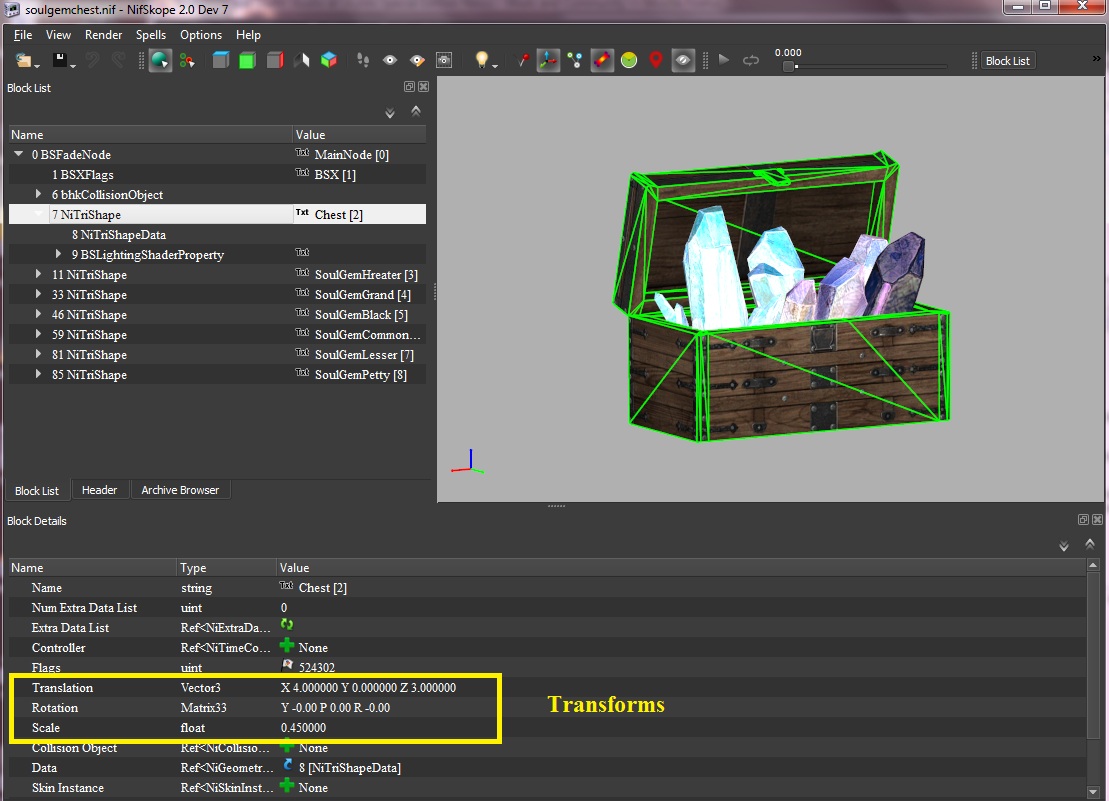Float the Block List panel
This screenshot has height=801, width=1109.
click(410, 87)
